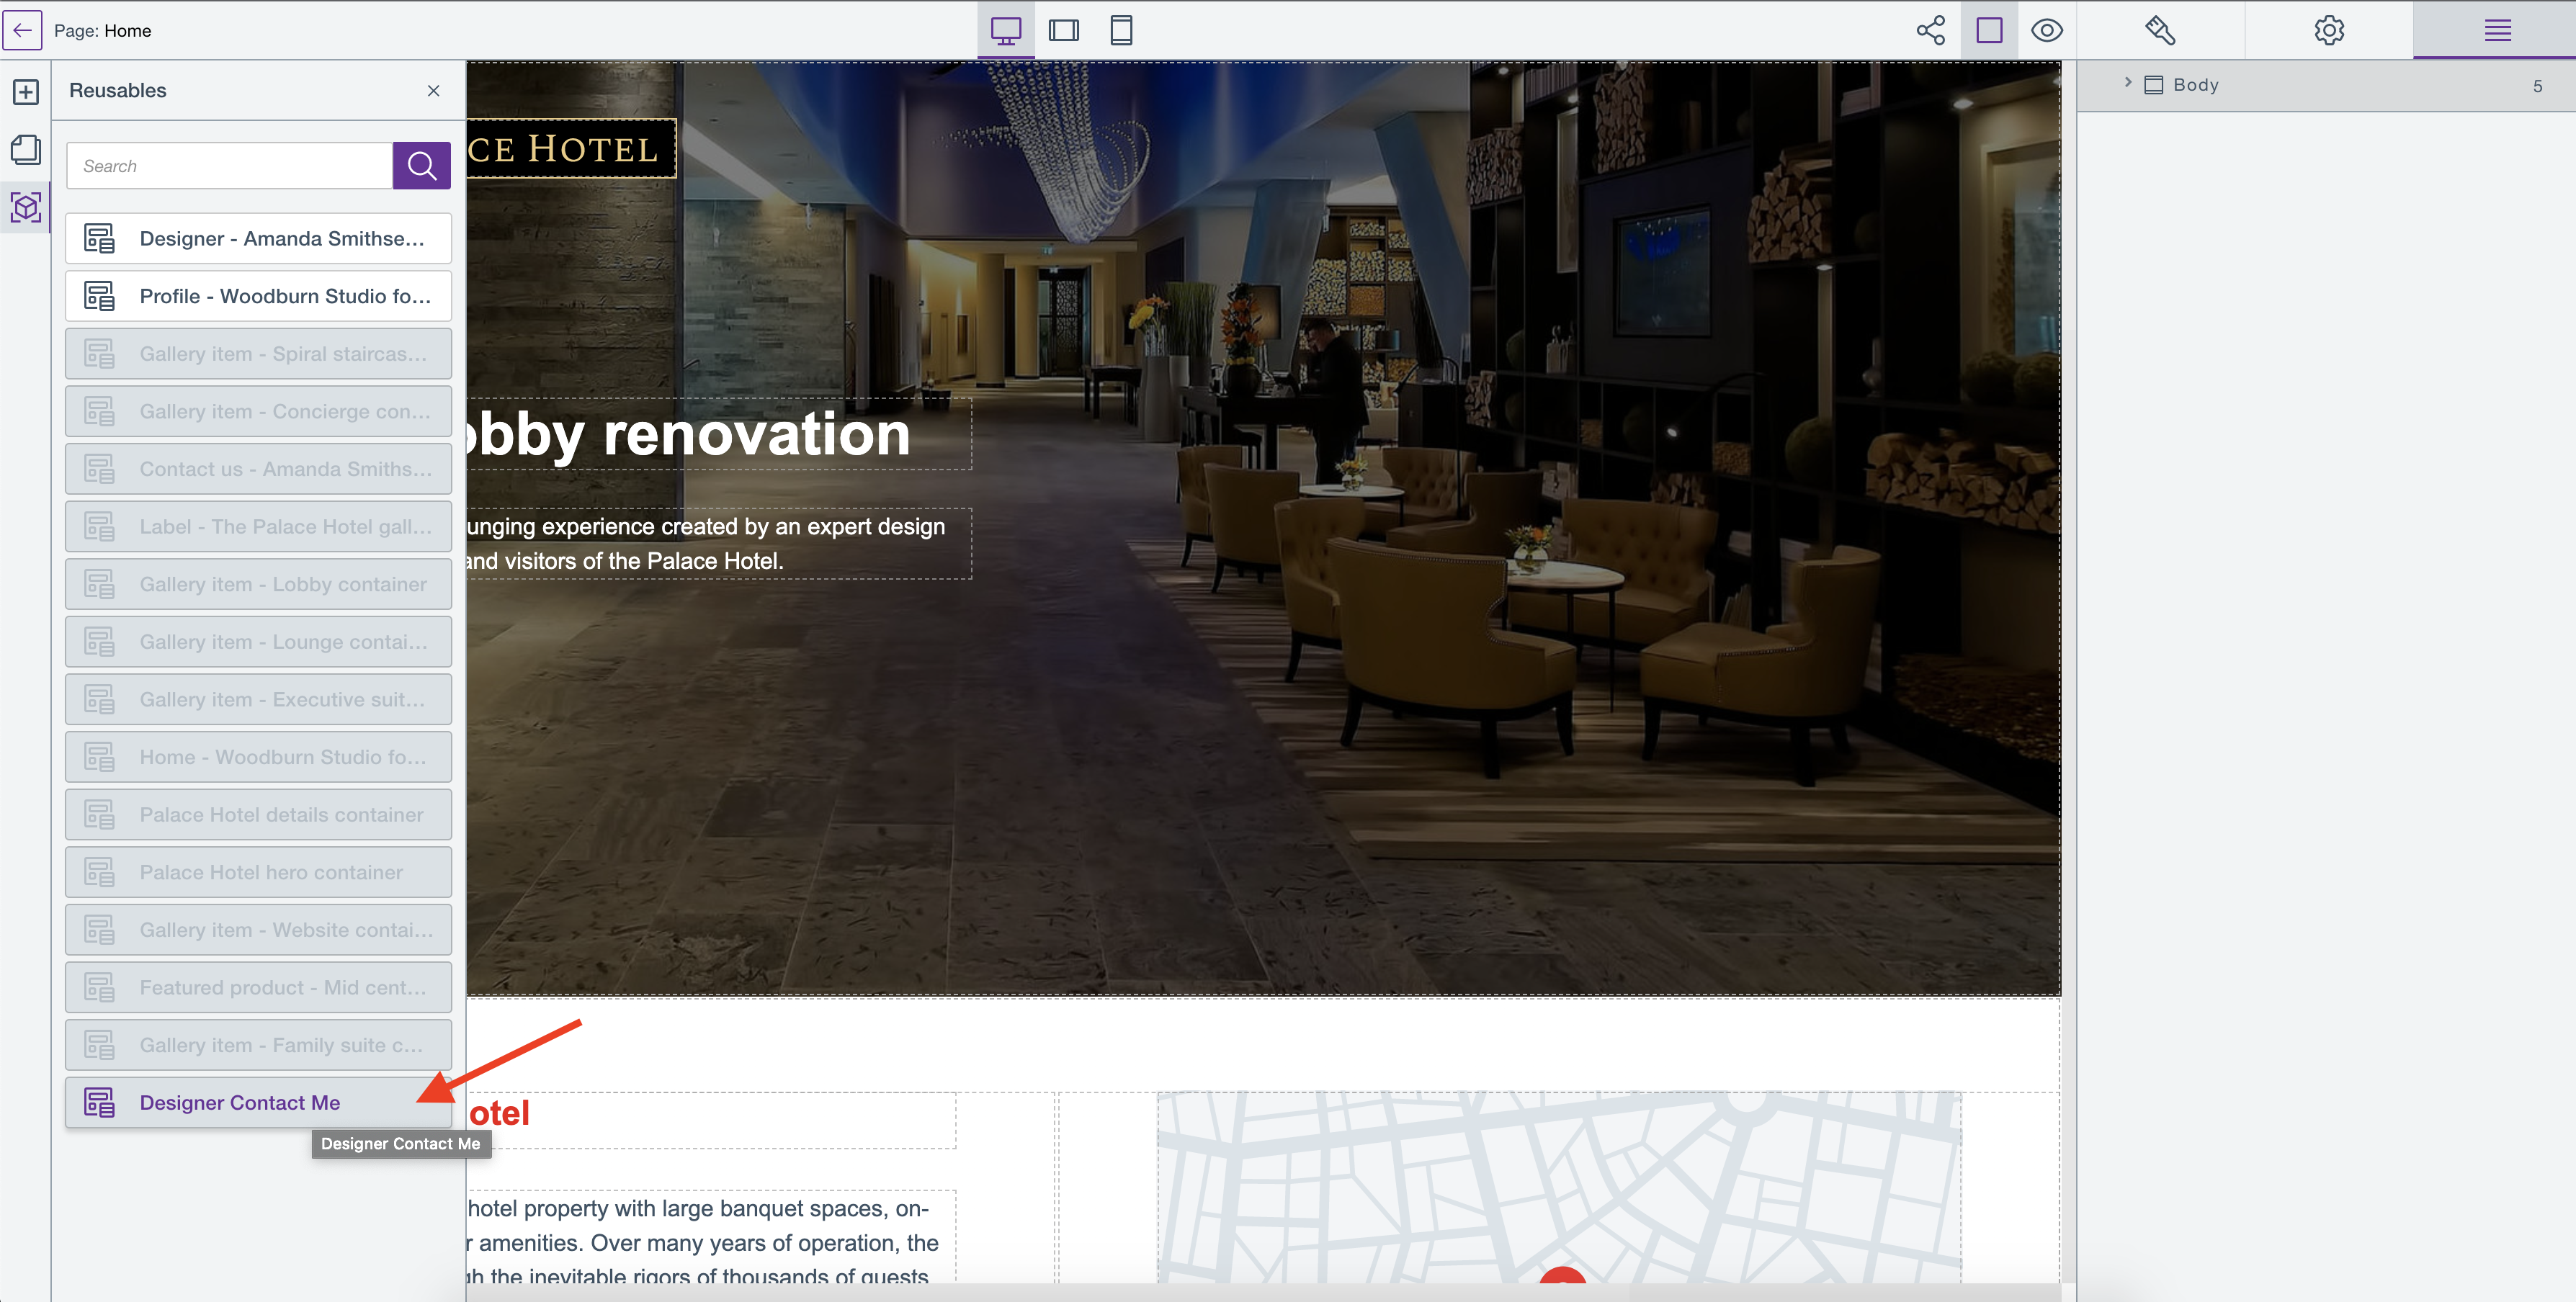This screenshot has height=1302, width=2576.
Task: Select Designer Contact Me reusable
Action: 240,1102
